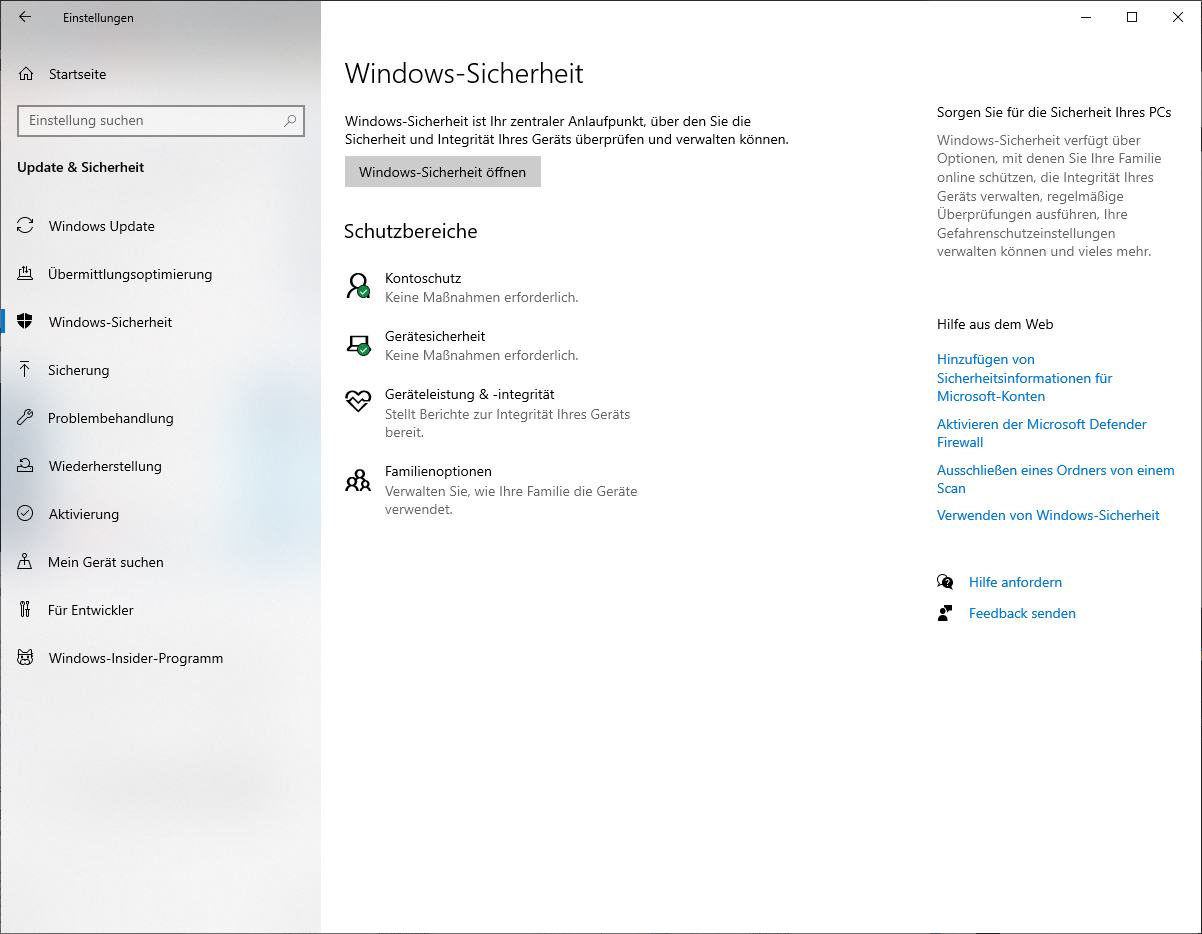This screenshot has height=934, width=1202.
Task: Click the Hilfe anfordern link
Action: point(1015,582)
